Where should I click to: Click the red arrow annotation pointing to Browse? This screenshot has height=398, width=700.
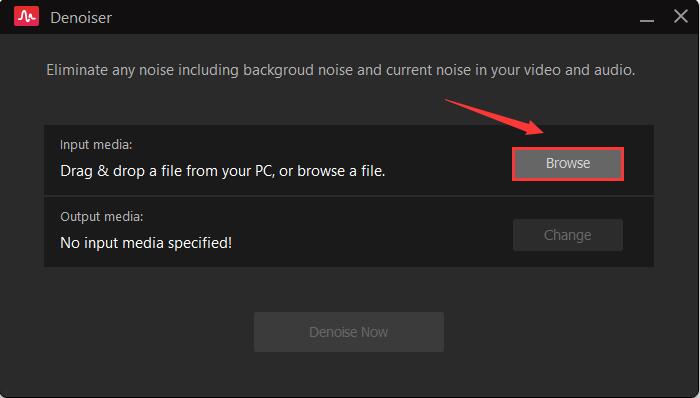coord(495,117)
